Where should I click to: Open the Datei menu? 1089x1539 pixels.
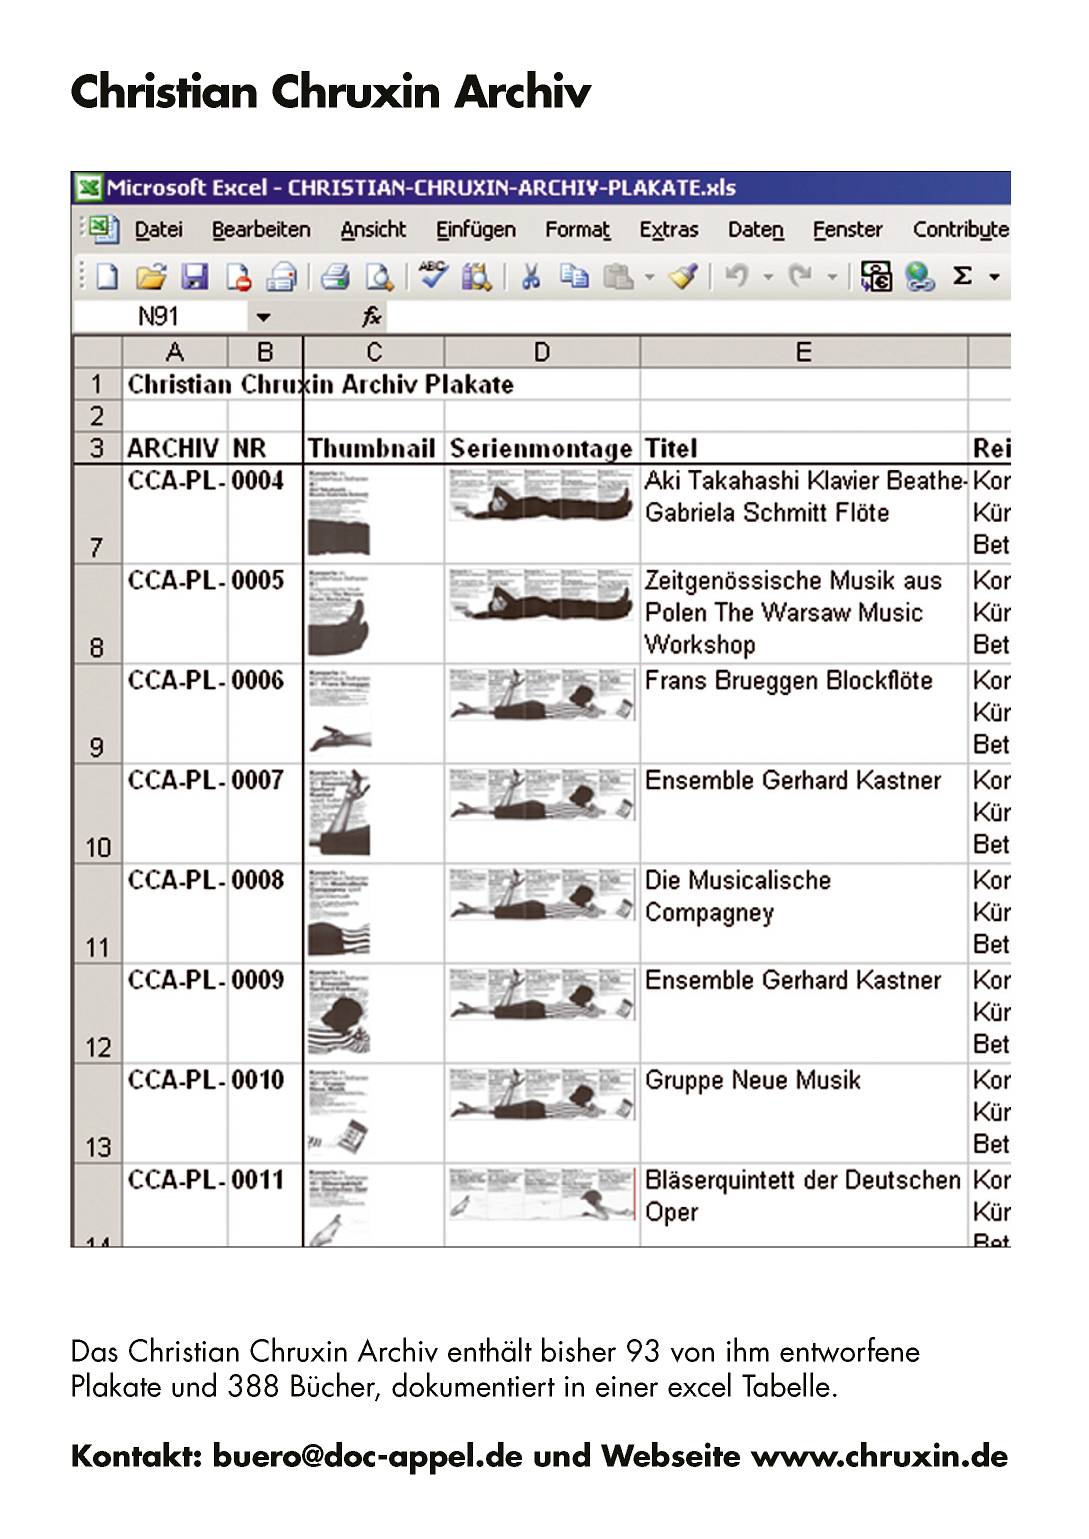click(158, 230)
